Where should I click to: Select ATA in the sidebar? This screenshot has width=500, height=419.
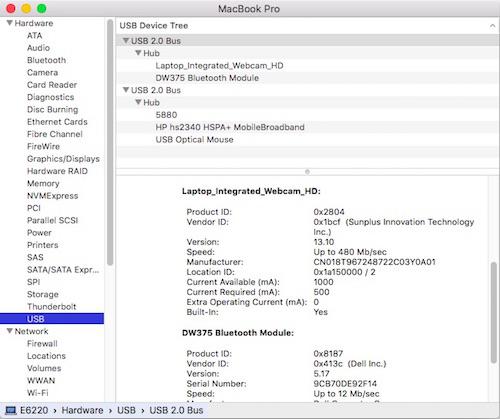point(35,35)
